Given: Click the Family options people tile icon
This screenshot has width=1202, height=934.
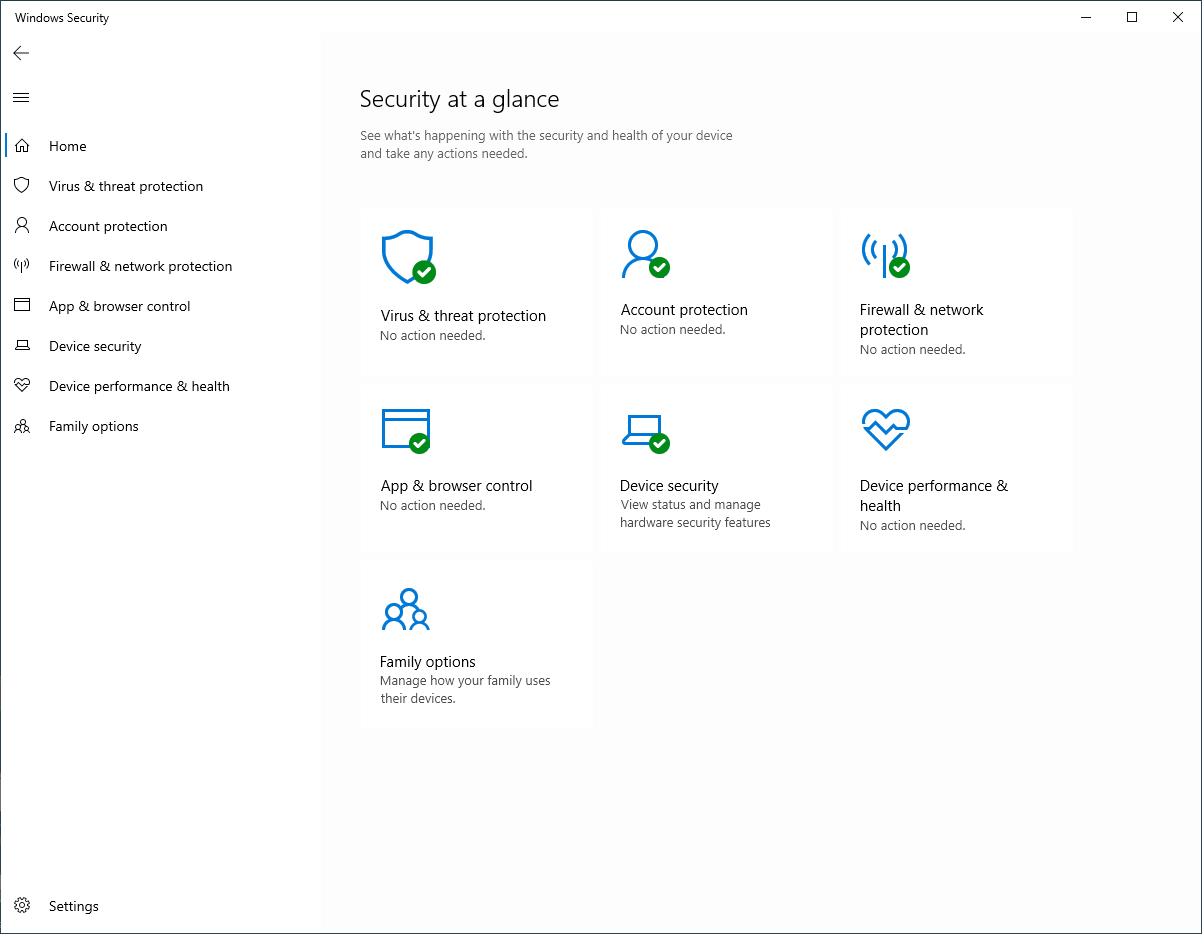Looking at the screenshot, I should tap(405, 609).
